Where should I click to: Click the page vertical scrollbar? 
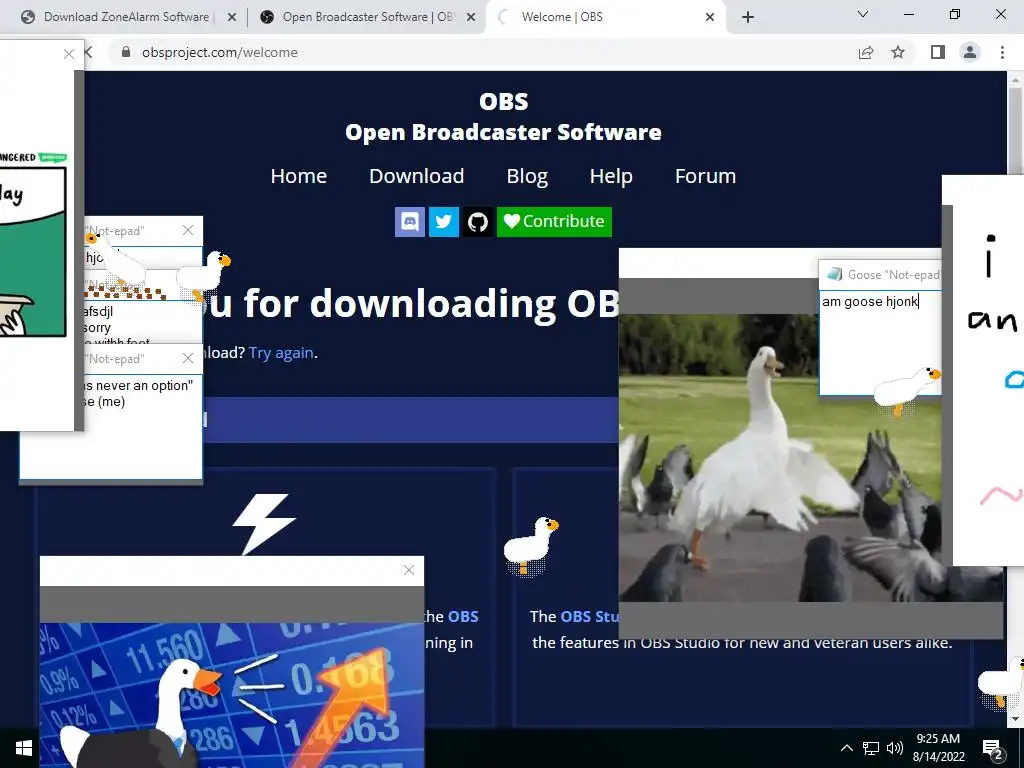point(1015,131)
